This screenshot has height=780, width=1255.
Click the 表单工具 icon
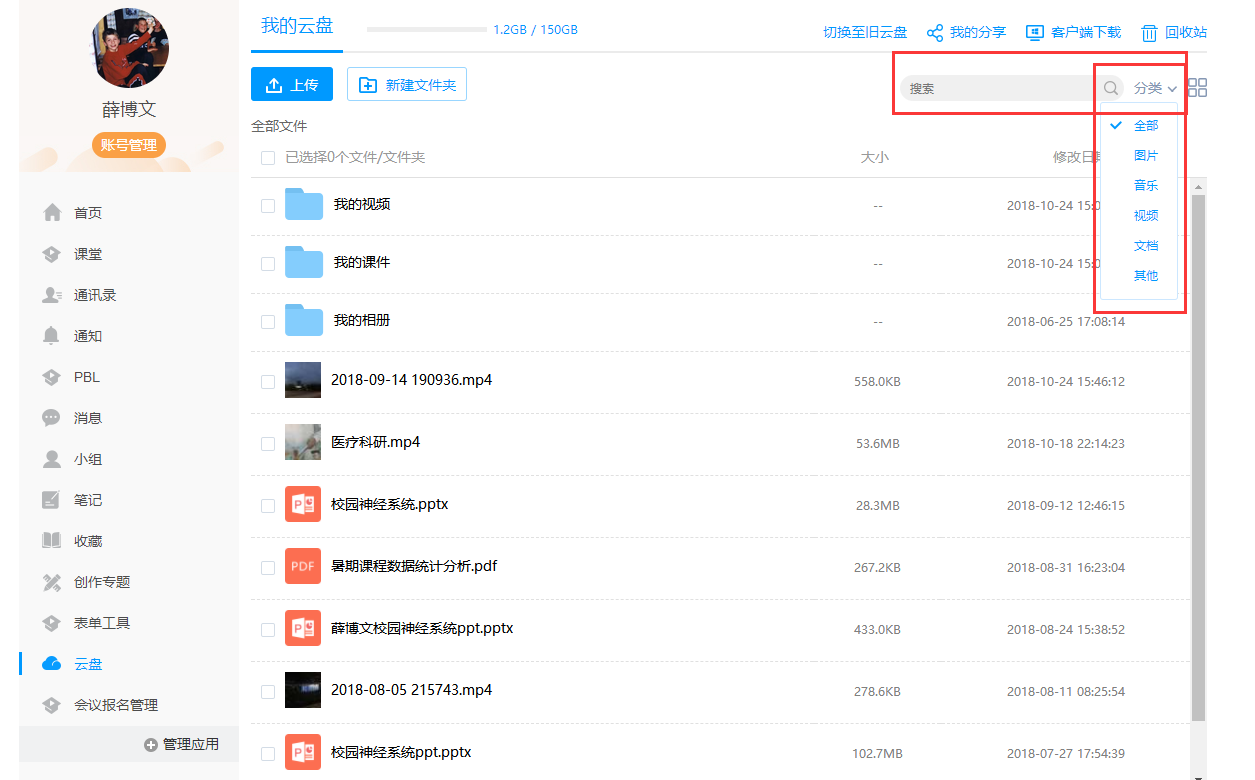click(x=52, y=623)
